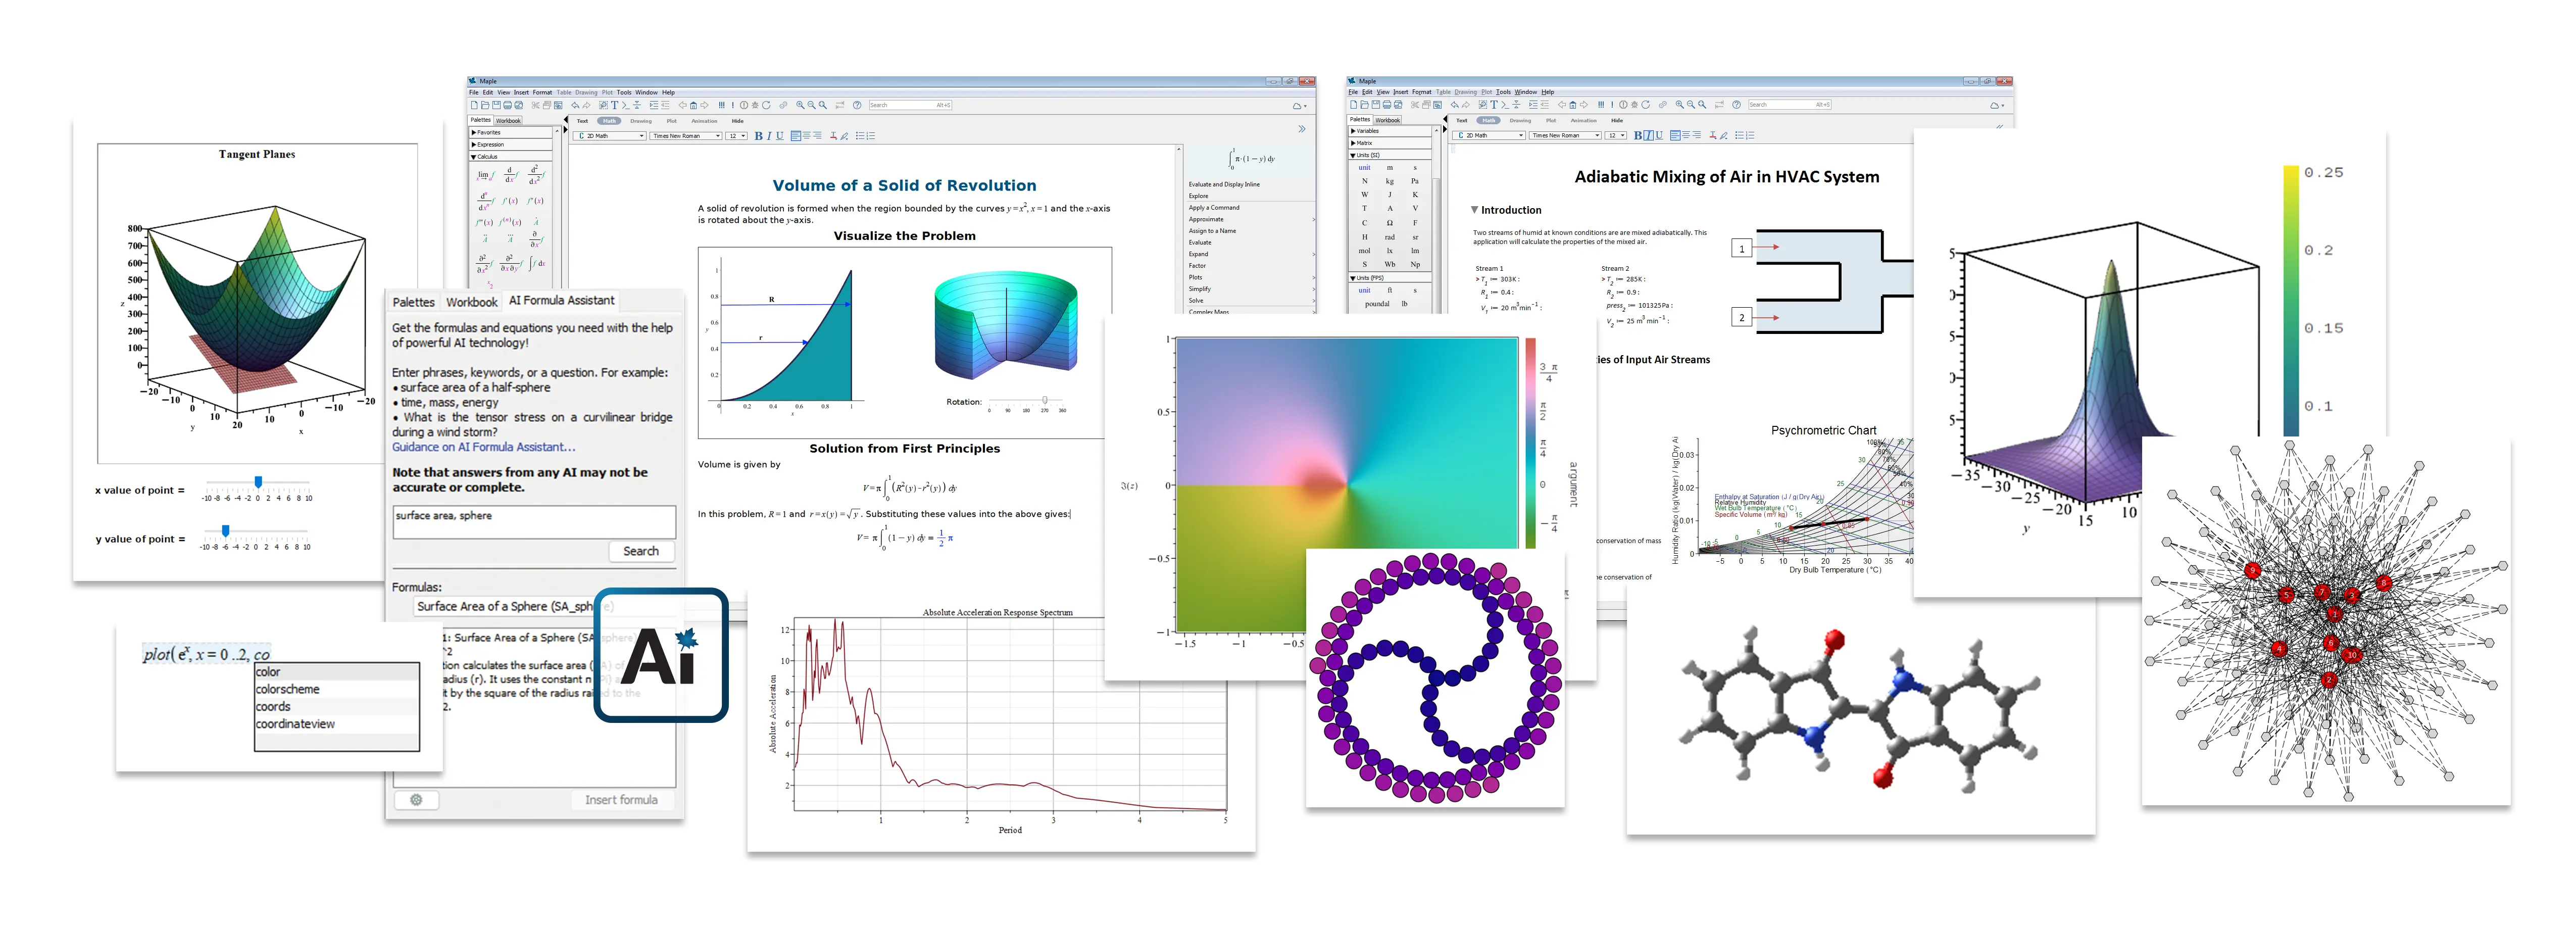The height and width of the screenshot is (925, 2576).
Task: Click Home navigation icon in Solid of Revolution window
Action: (694, 105)
